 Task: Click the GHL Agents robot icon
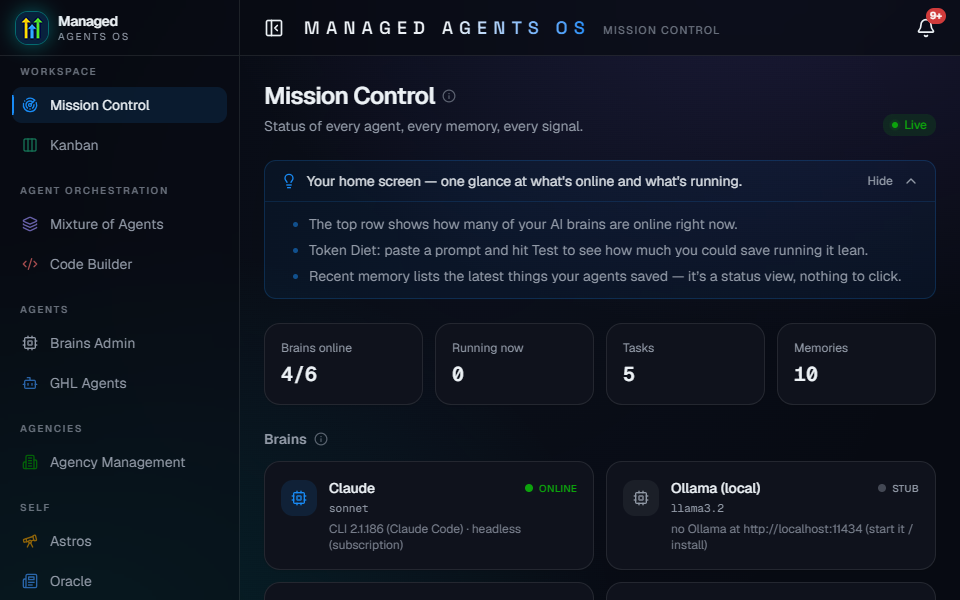30,383
